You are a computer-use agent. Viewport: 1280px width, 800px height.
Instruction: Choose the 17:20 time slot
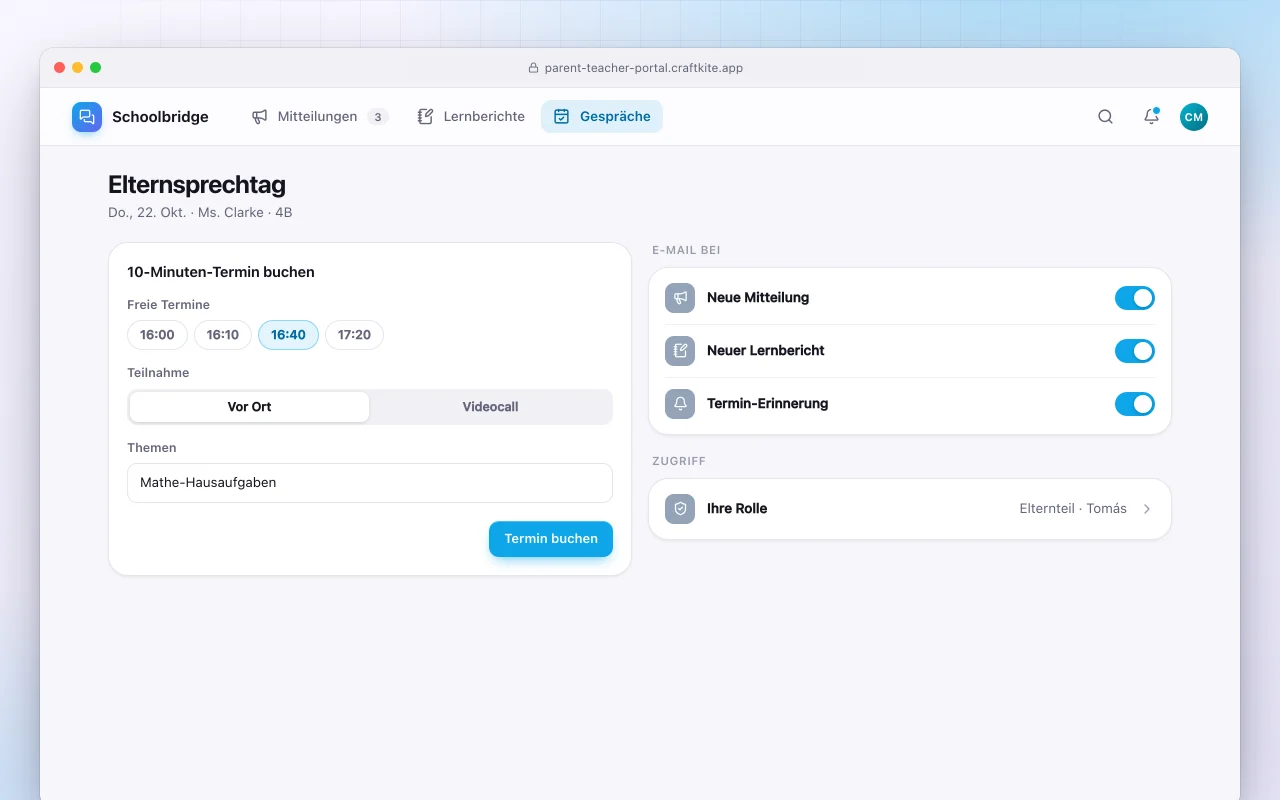point(354,335)
